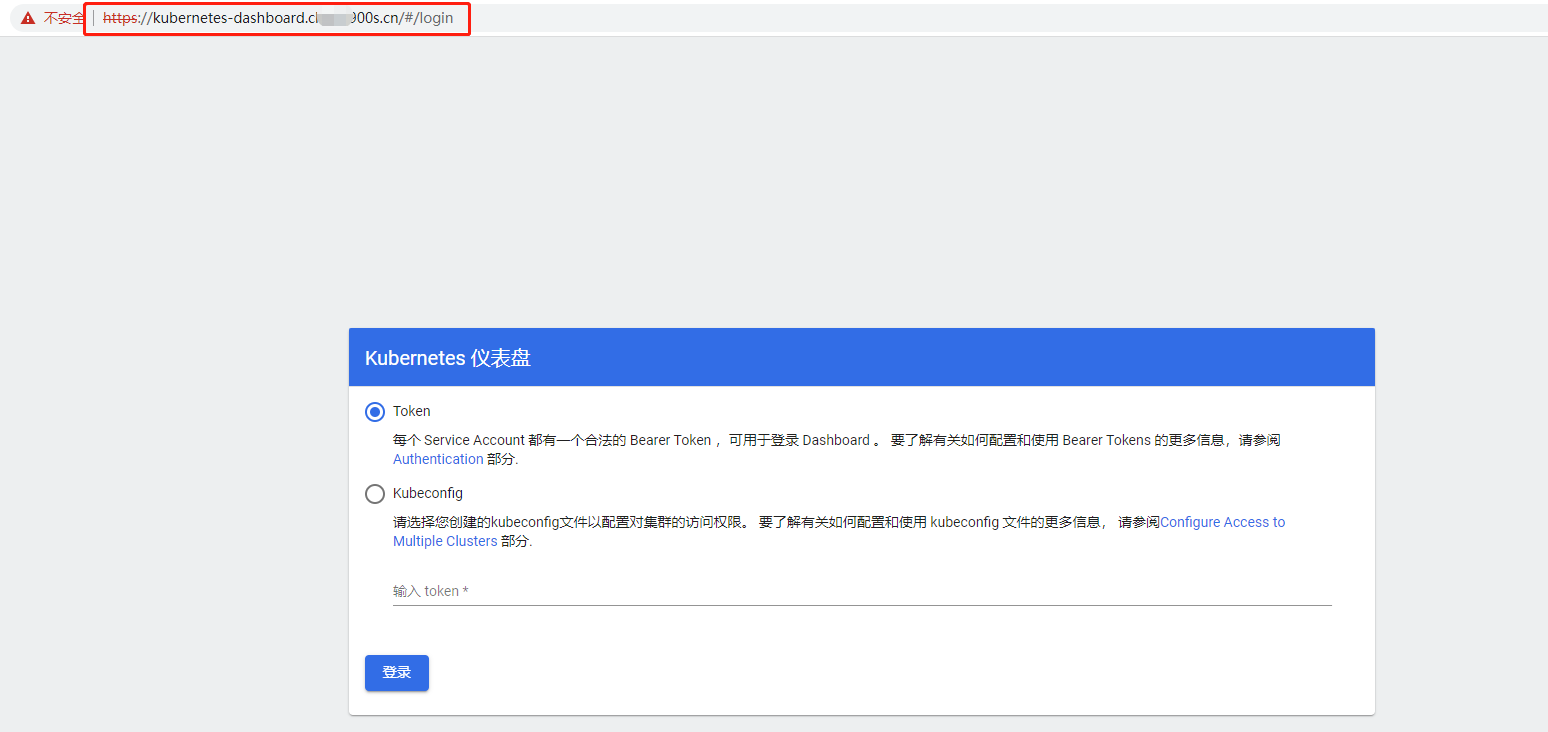The width and height of the screenshot is (1548, 732).
Task: Click the security warning triangle icon
Action: click(28, 19)
